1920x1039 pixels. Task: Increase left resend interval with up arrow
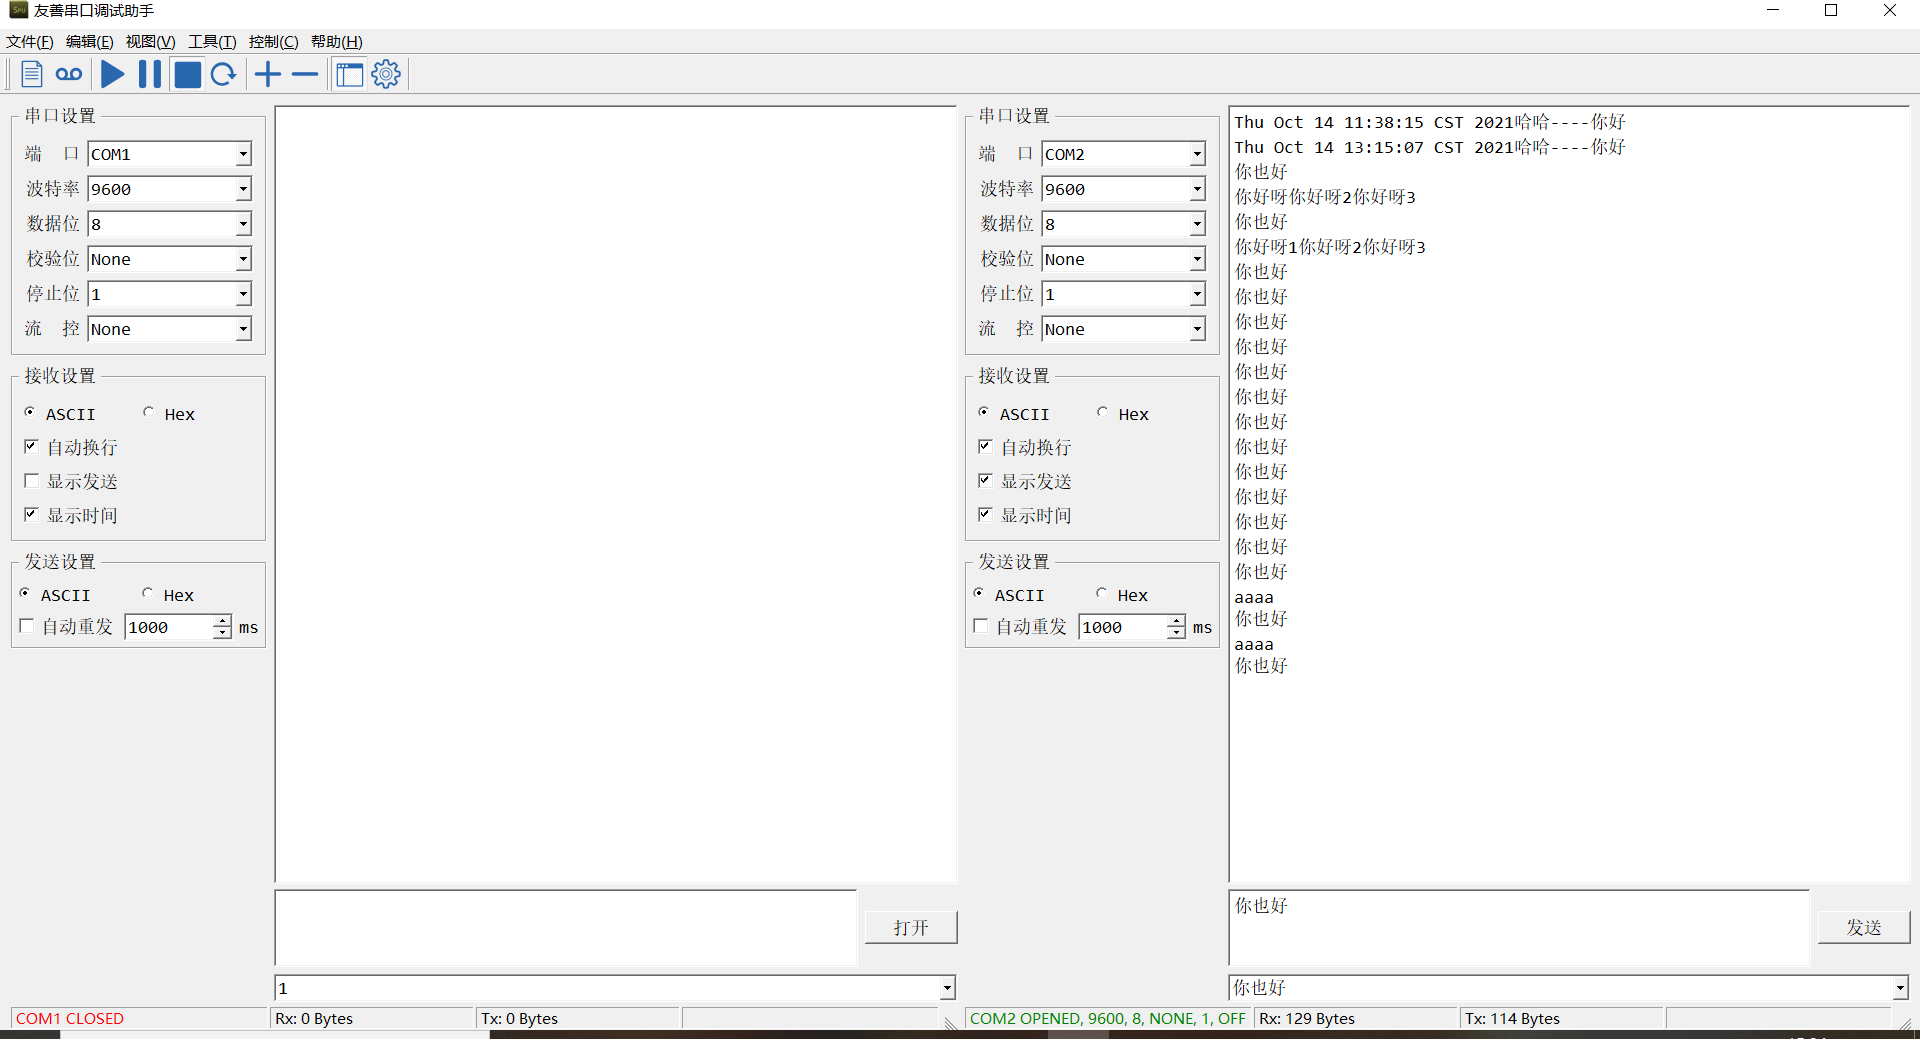pos(222,621)
